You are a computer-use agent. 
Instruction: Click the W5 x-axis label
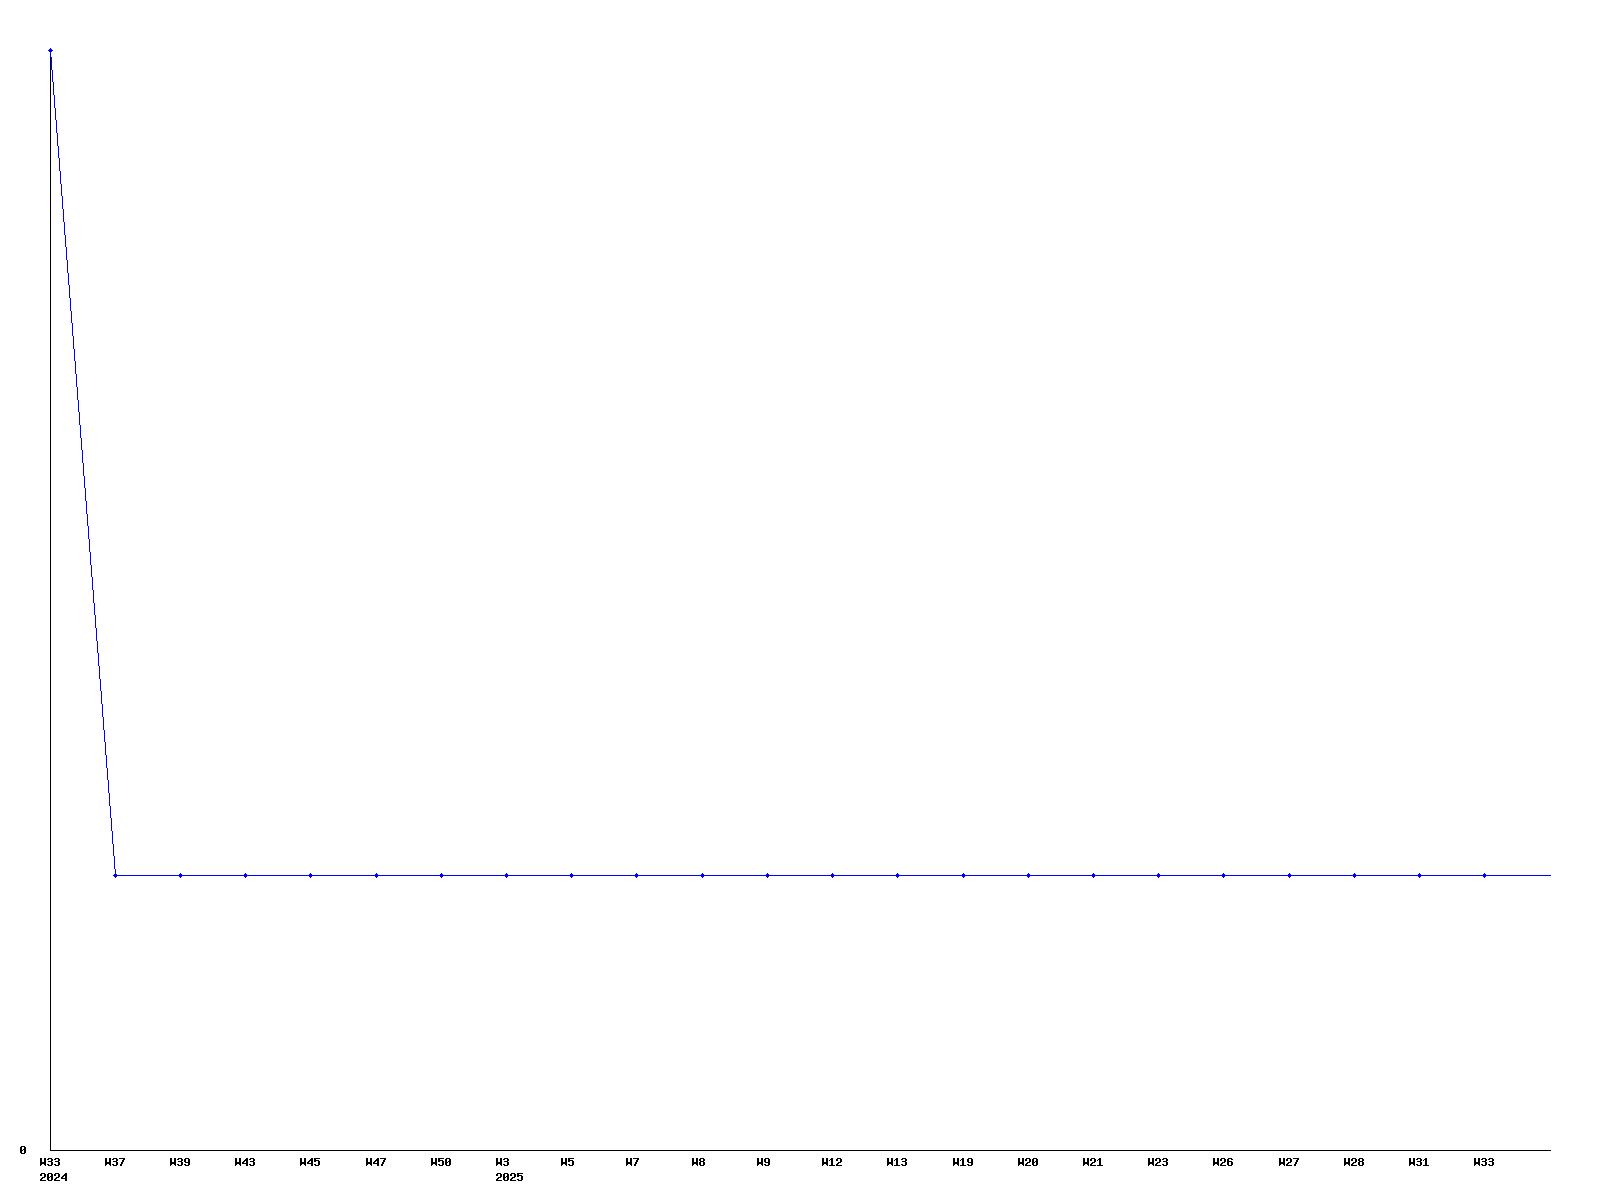point(567,1162)
